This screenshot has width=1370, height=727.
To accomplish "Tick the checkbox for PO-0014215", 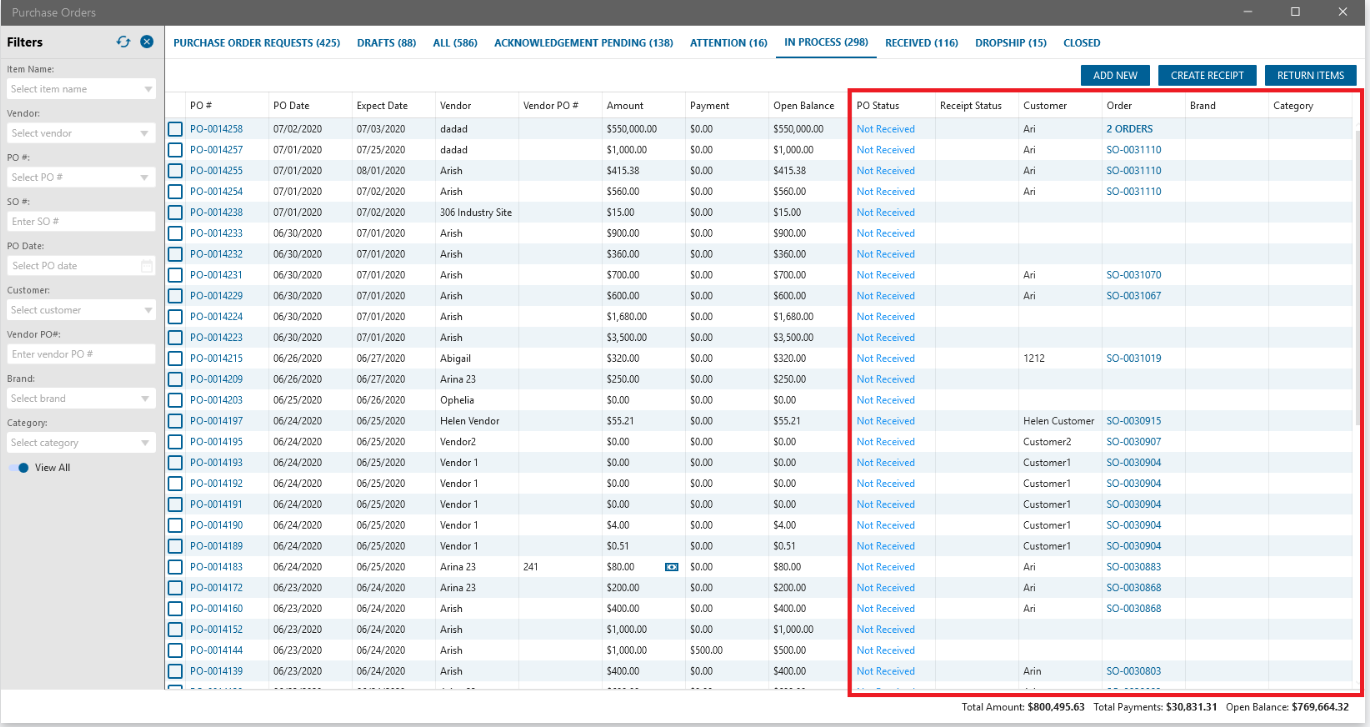I will click(x=175, y=358).
